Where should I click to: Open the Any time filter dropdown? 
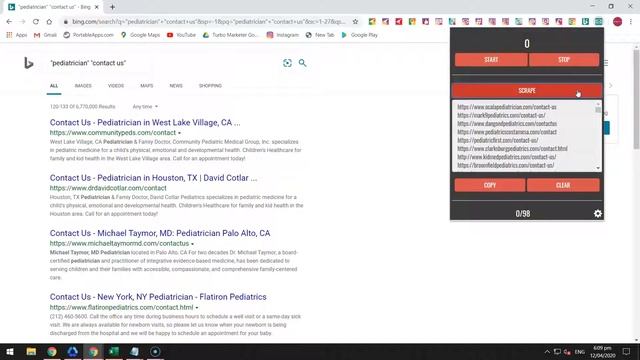(x=145, y=107)
